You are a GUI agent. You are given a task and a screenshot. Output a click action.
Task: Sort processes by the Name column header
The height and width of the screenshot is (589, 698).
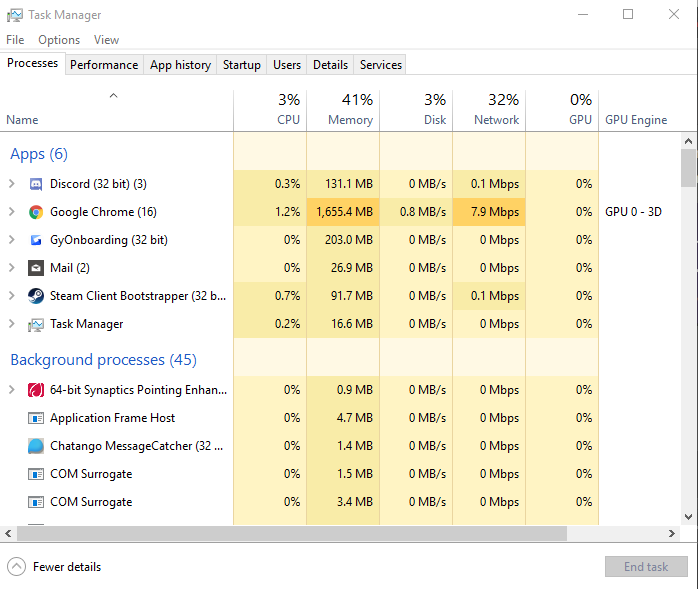pyautogui.click(x=22, y=119)
